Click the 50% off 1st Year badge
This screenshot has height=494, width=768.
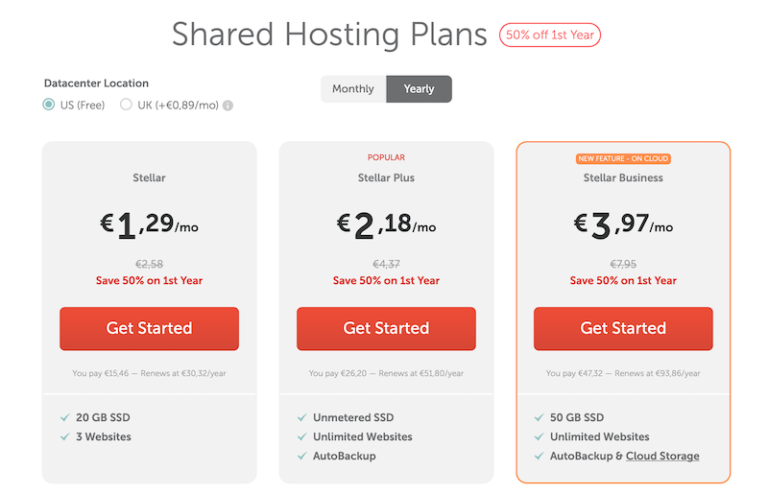coord(550,35)
